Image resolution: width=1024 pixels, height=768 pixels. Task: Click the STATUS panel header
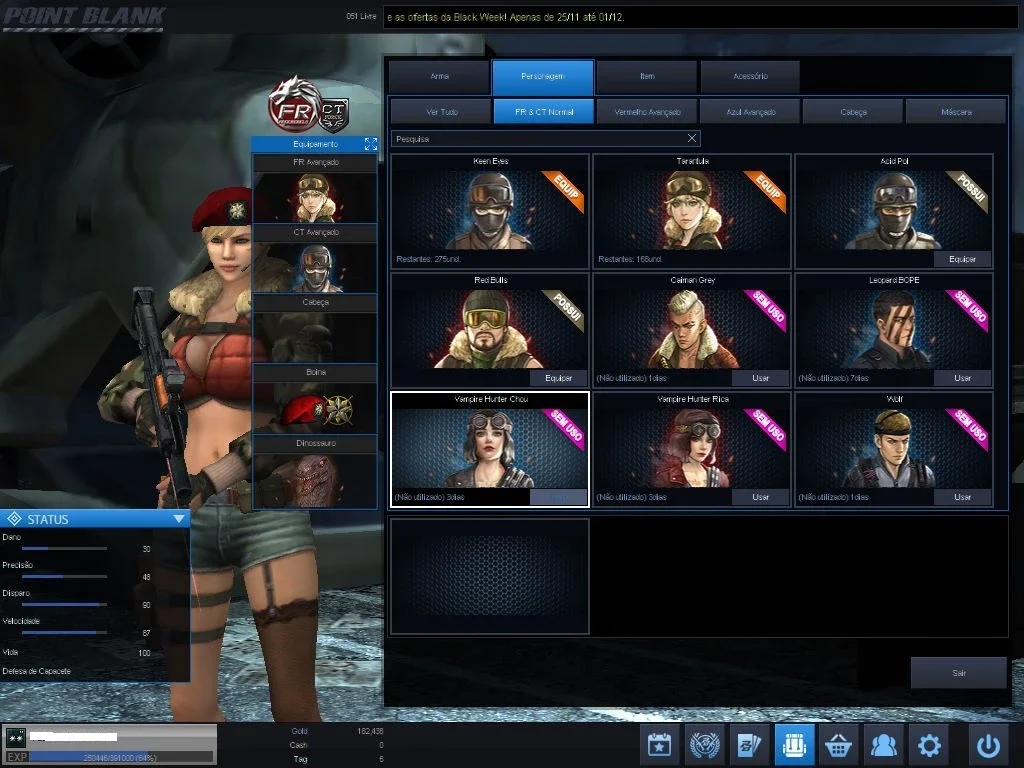point(95,519)
